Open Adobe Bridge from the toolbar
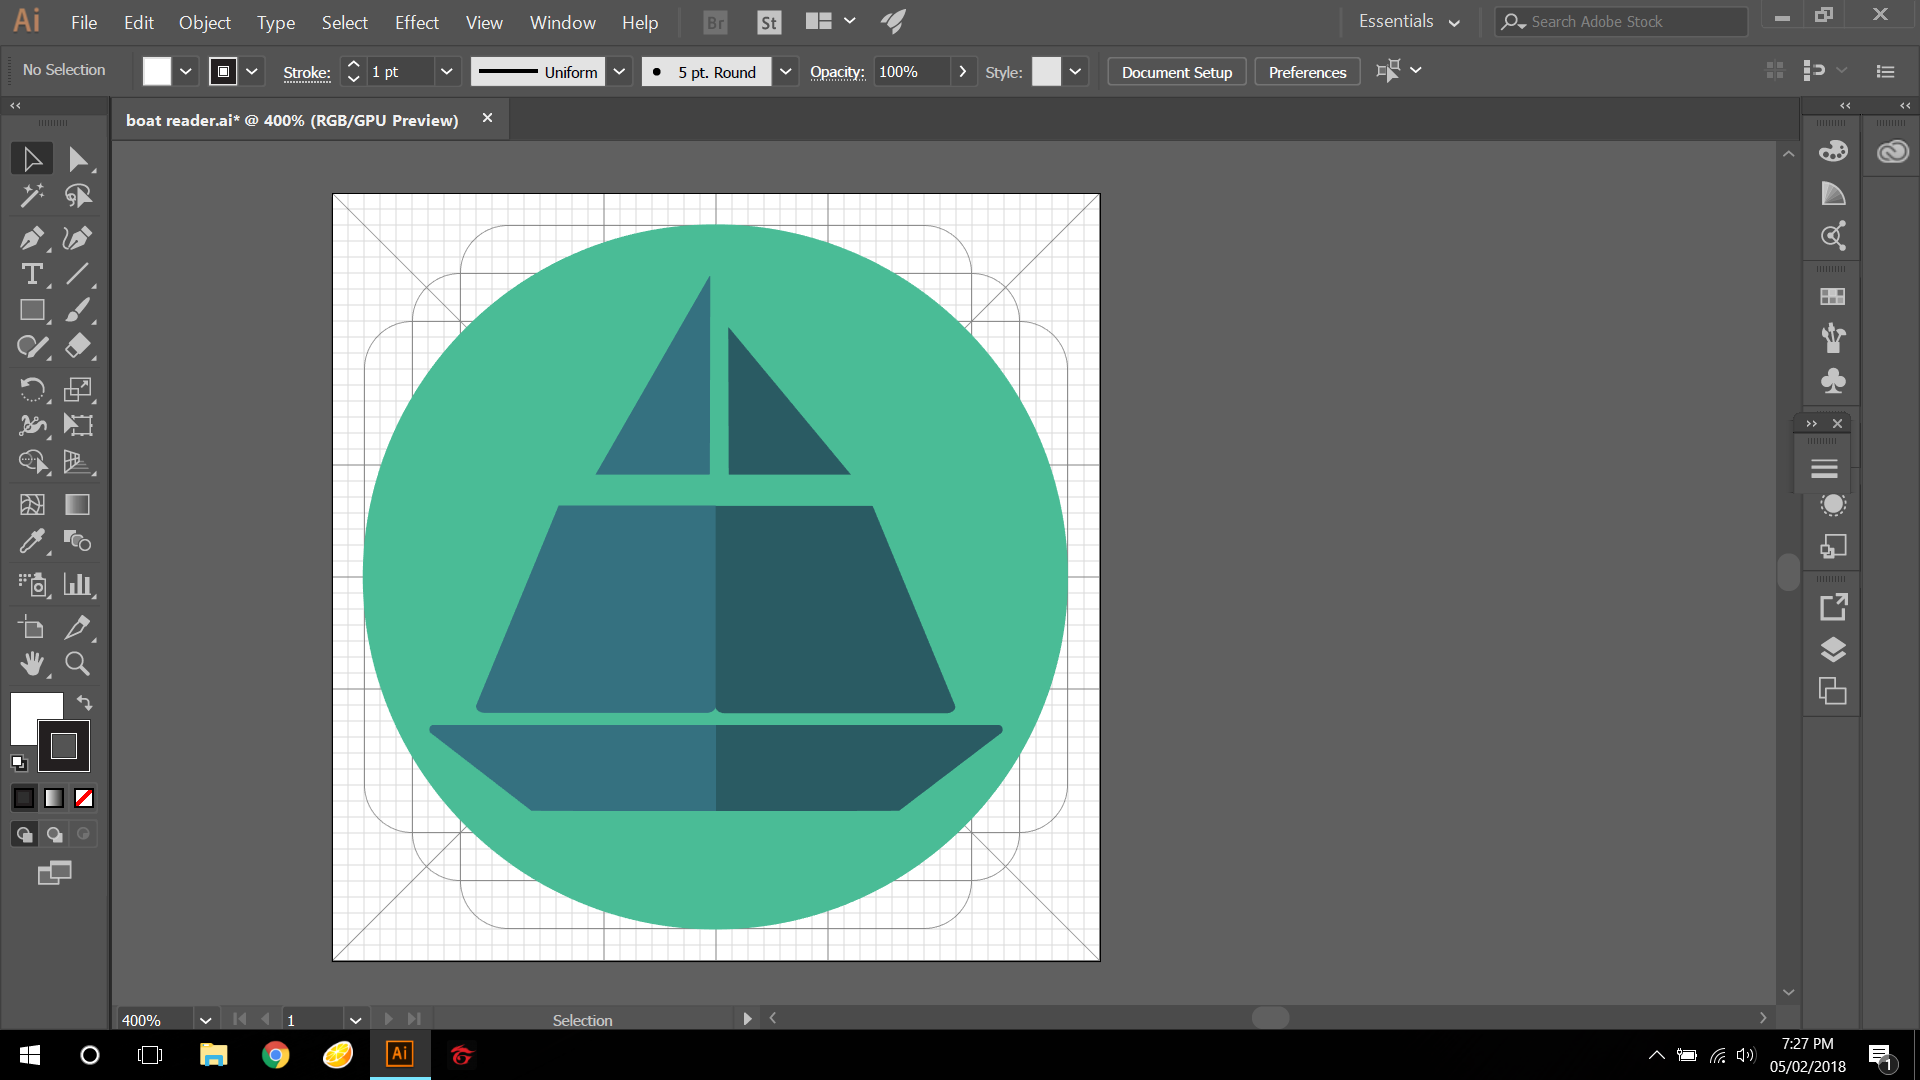Image resolution: width=1920 pixels, height=1080 pixels. (x=714, y=21)
